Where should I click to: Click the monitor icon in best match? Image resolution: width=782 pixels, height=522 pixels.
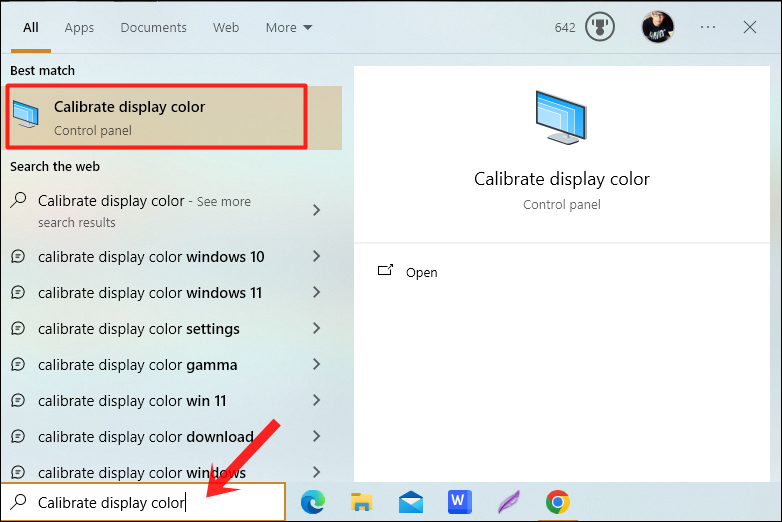25,114
